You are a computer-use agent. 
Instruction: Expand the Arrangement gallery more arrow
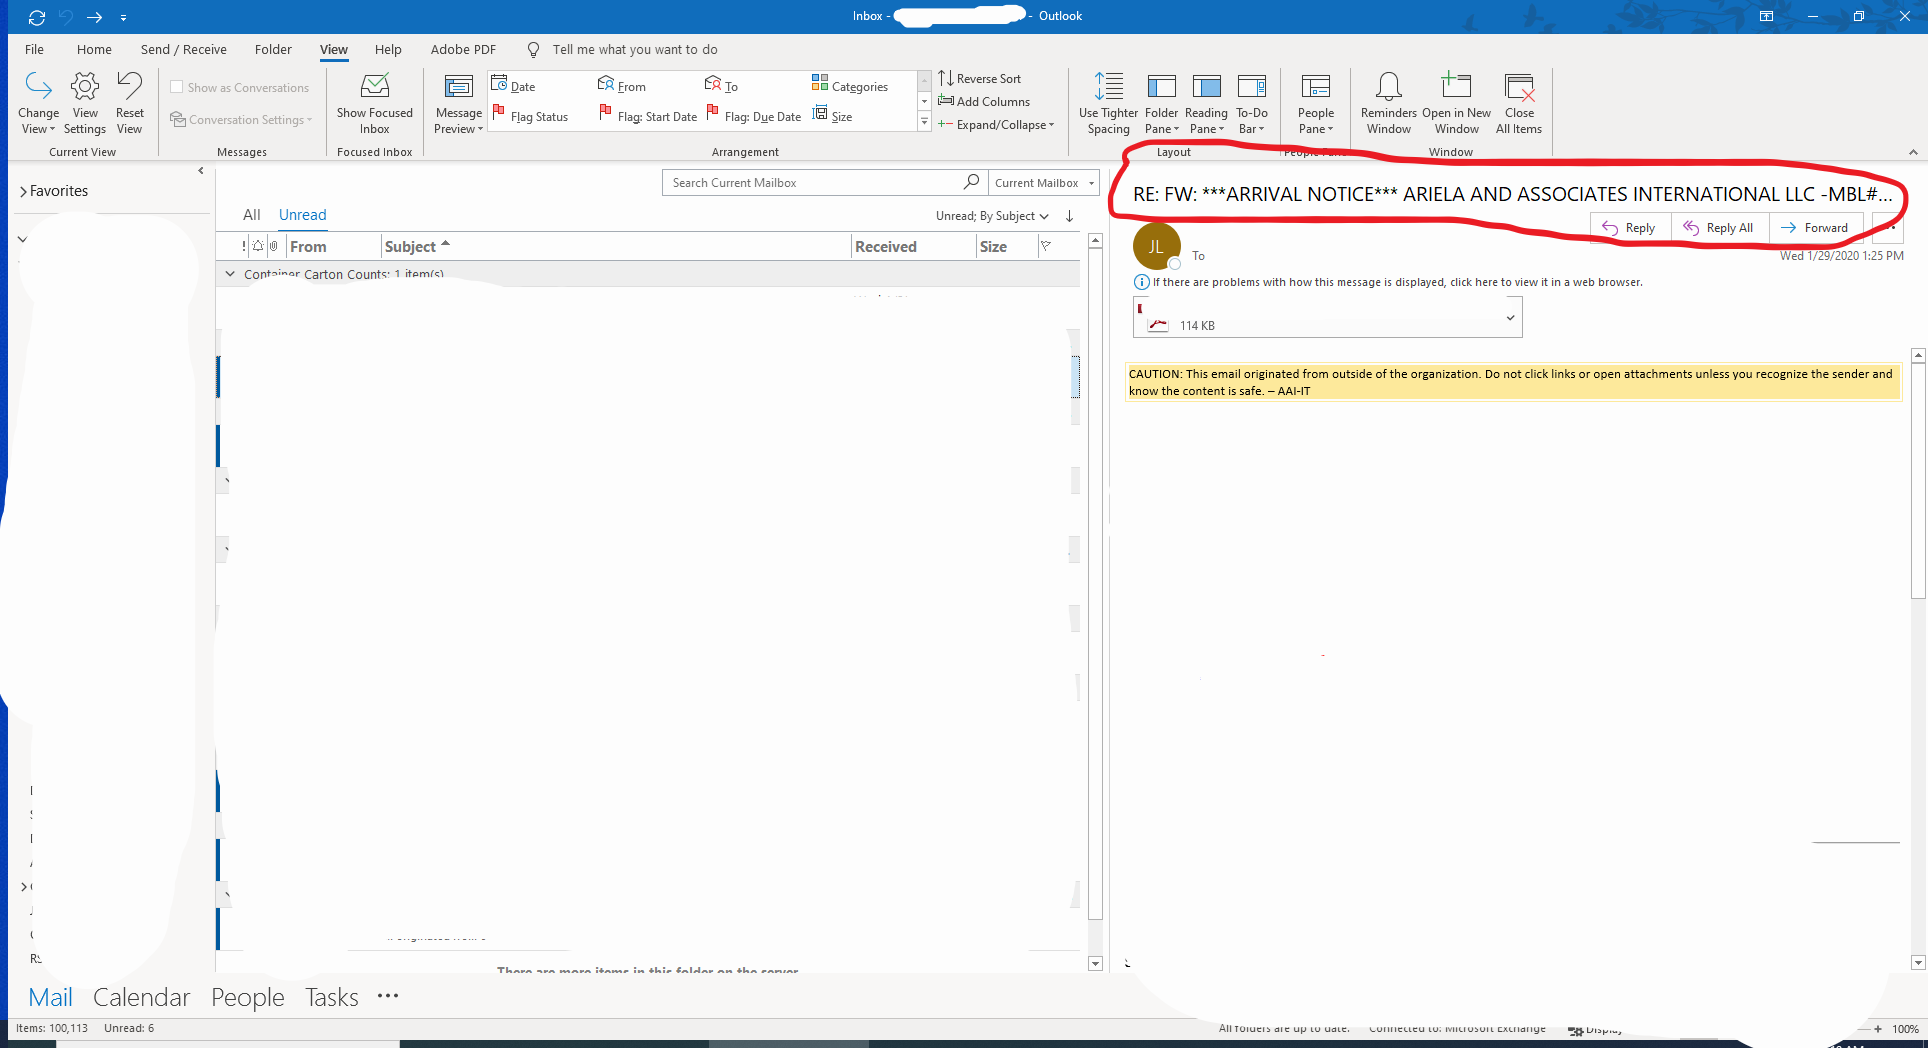point(924,122)
